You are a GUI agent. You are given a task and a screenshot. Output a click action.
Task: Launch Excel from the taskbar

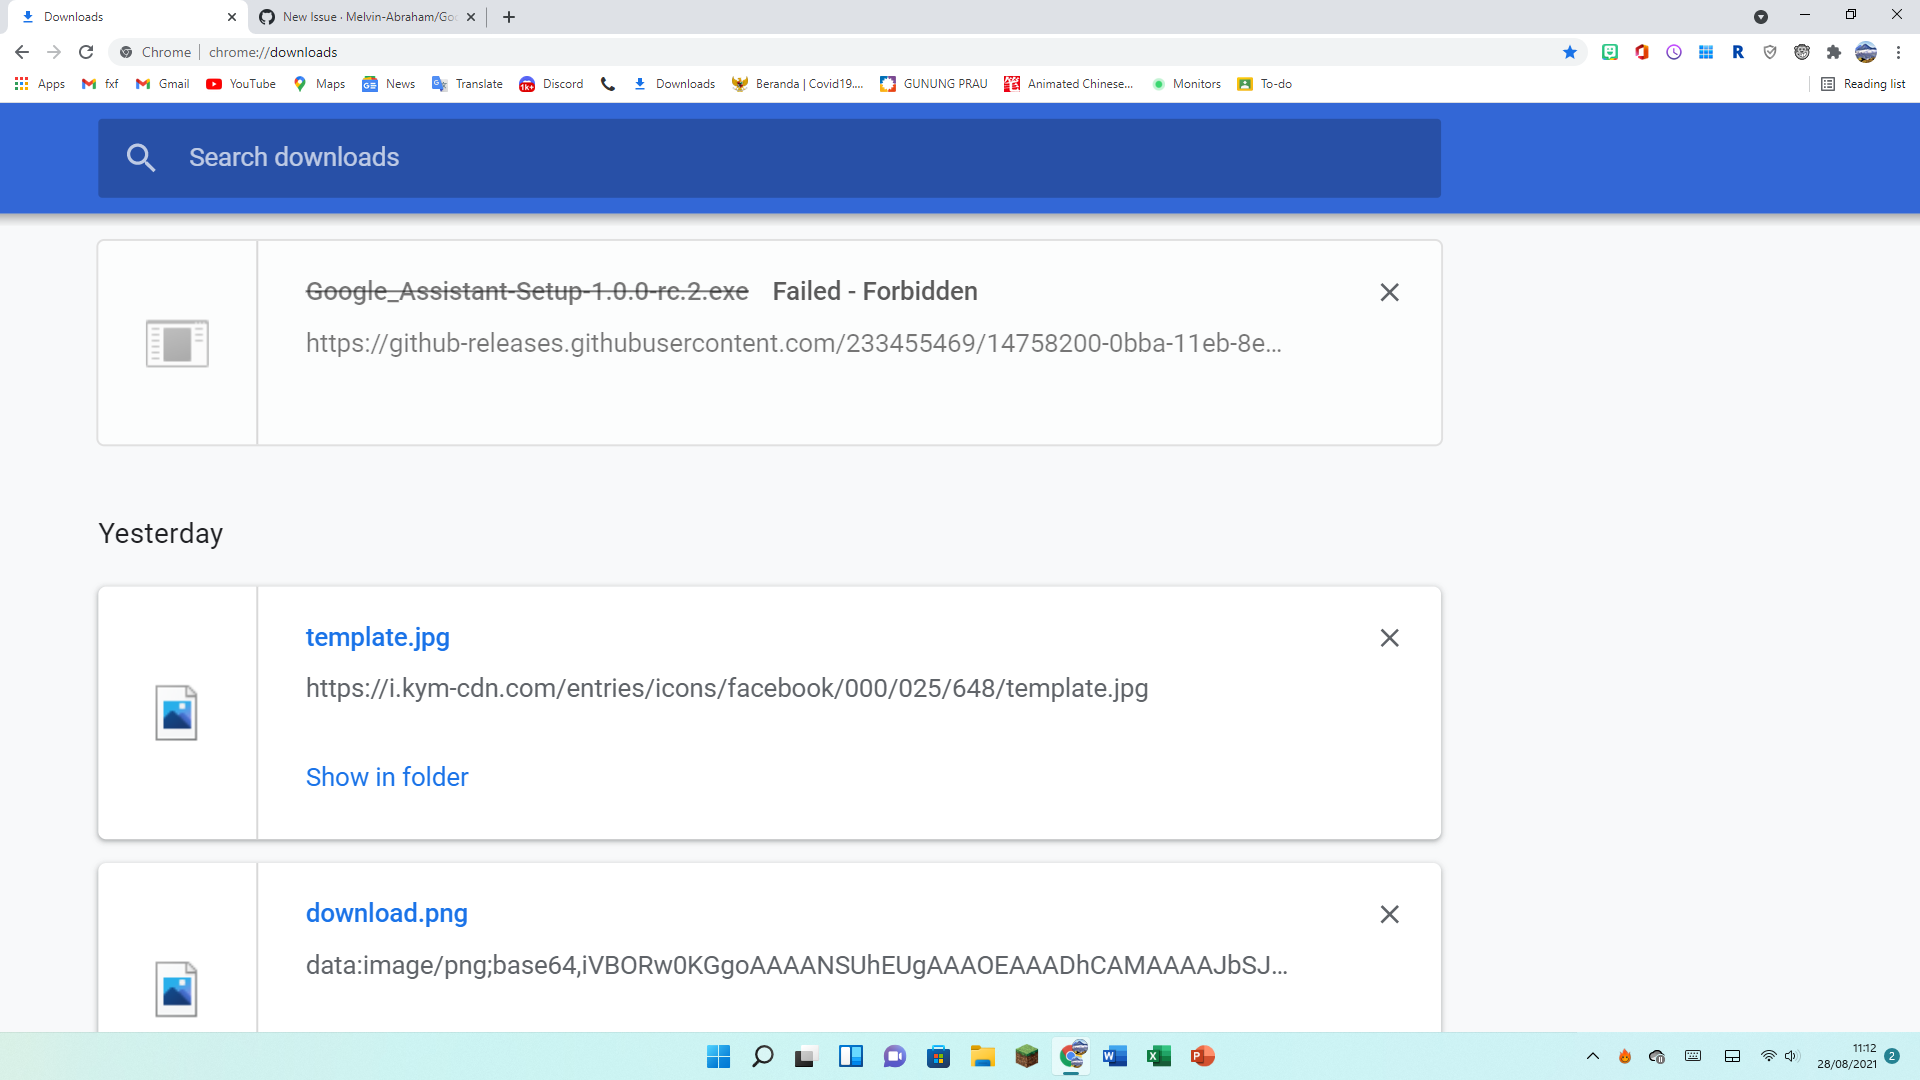(1158, 1056)
